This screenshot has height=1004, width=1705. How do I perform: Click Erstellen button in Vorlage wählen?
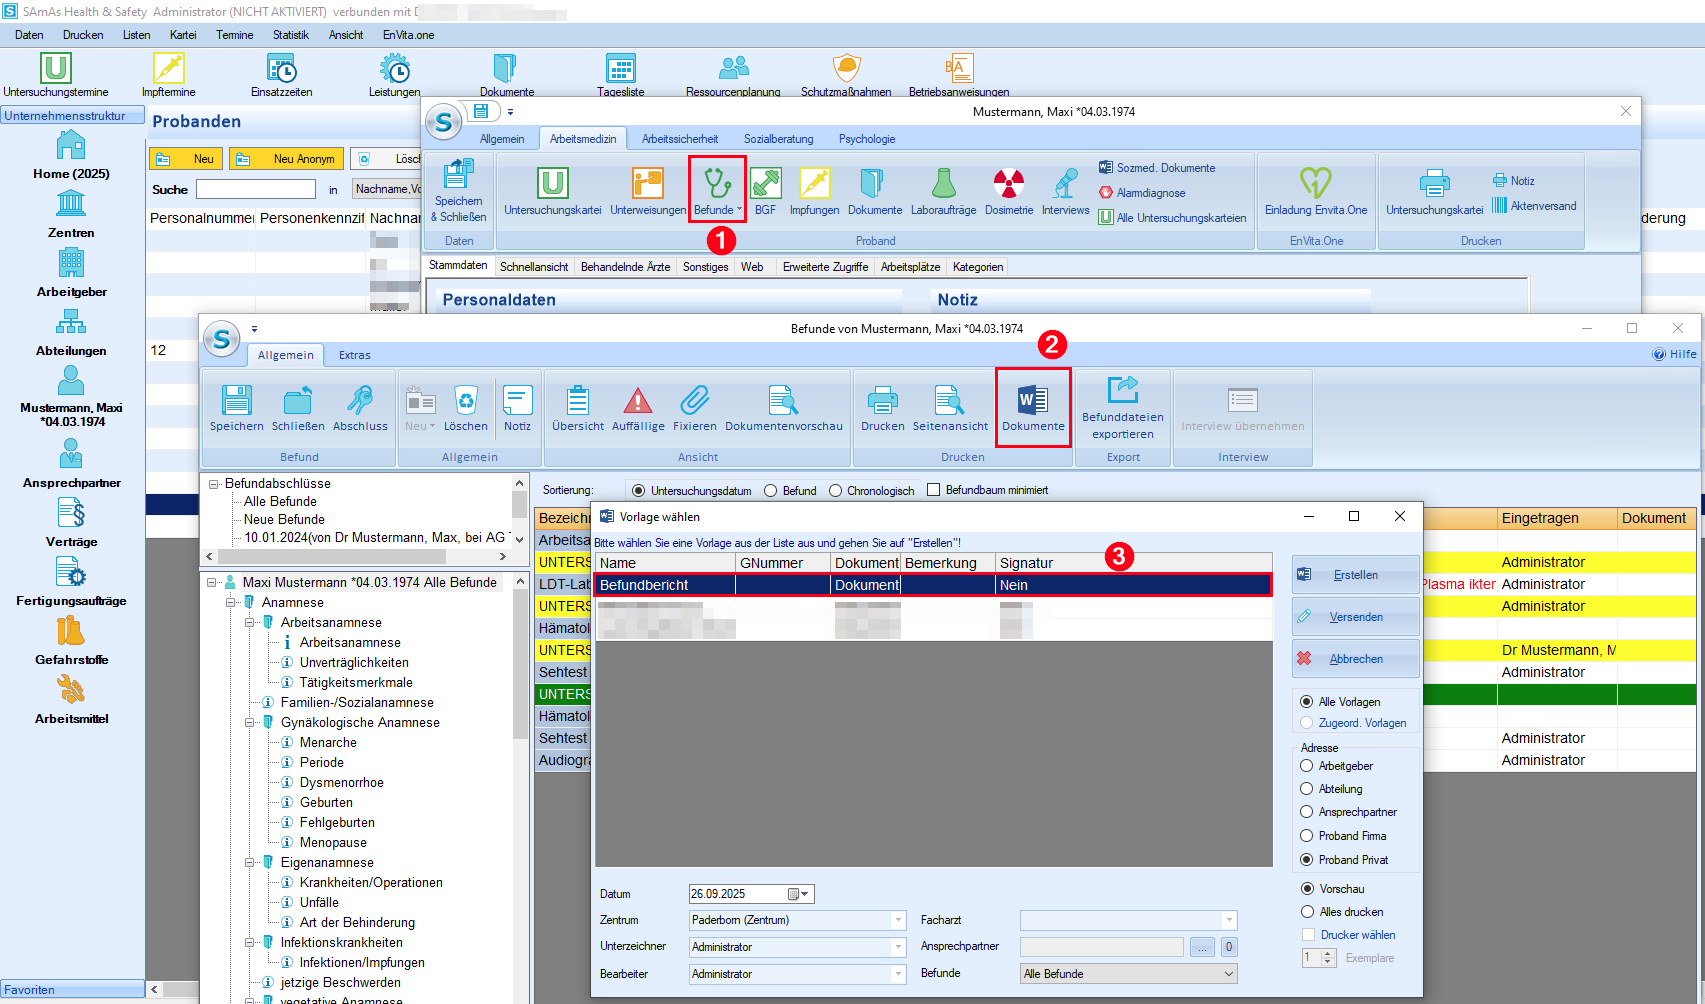(x=1355, y=575)
